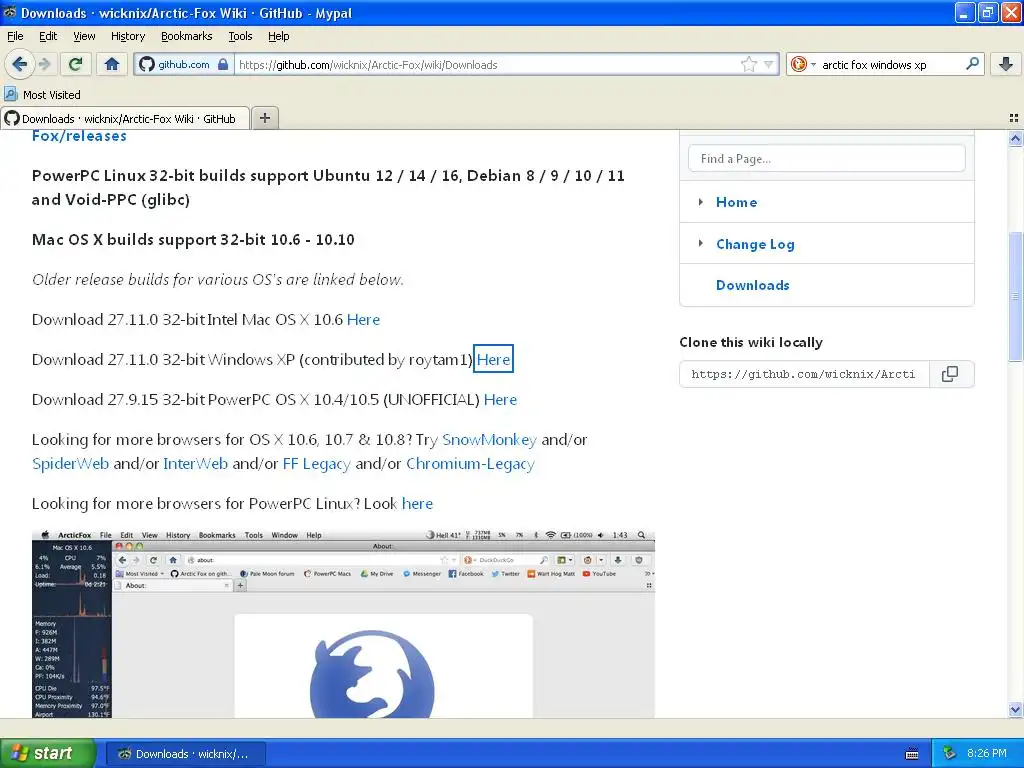Go back with the Back arrow button

click(x=20, y=64)
